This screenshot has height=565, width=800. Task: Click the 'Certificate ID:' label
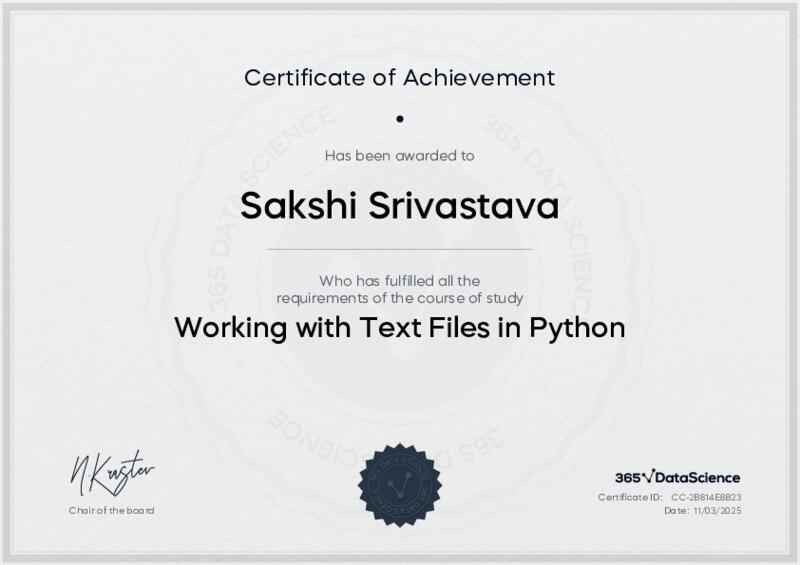click(630, 497)
